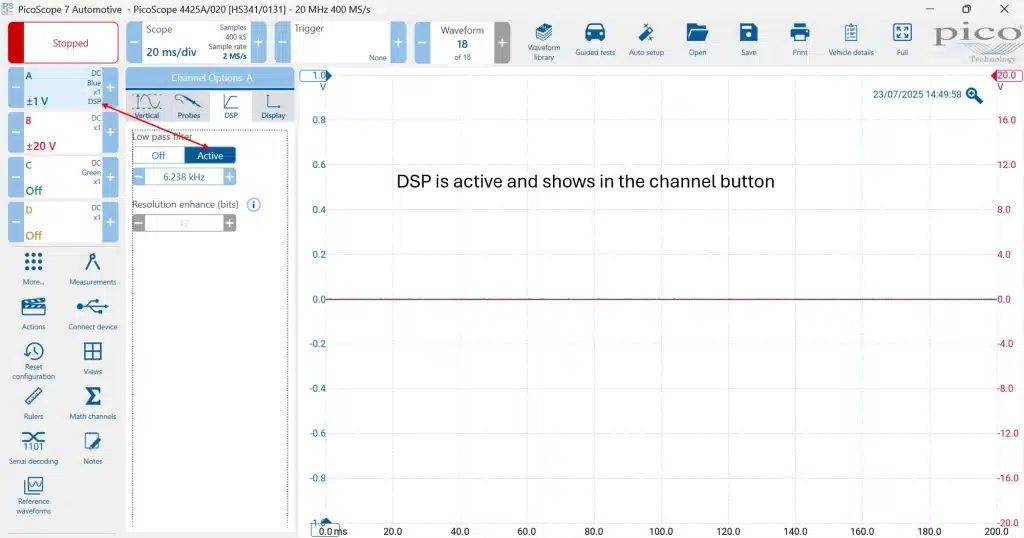Switch to the Vertical tab
The width and height of the screenshot is (1024, 538).
click(146, 106)
